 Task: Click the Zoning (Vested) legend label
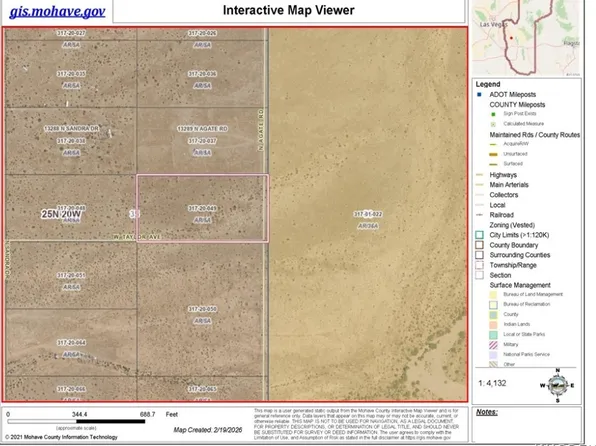tap(512, 225)
